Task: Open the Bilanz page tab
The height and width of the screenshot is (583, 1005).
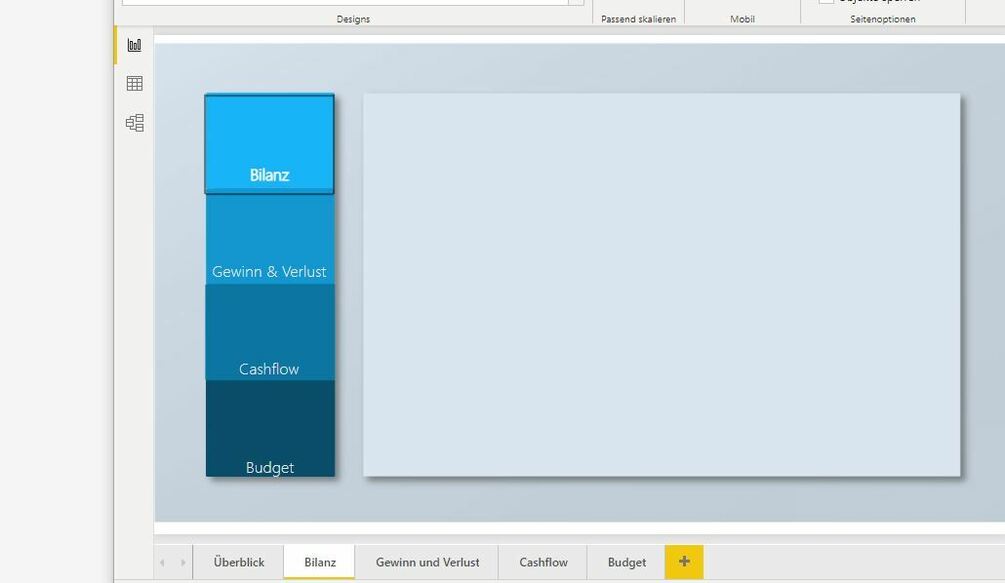Action: click(319, 562)
